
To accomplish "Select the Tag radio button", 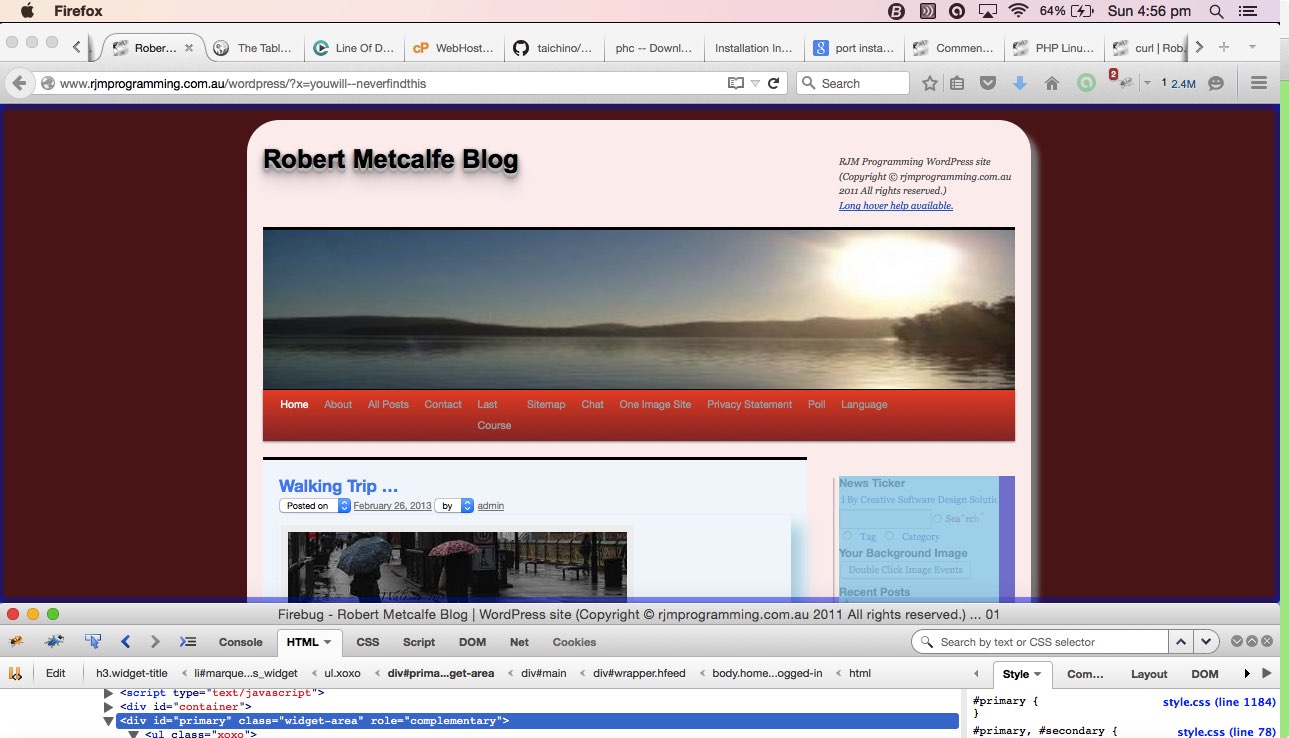I will pyautogui.click(x=847, y=536).
